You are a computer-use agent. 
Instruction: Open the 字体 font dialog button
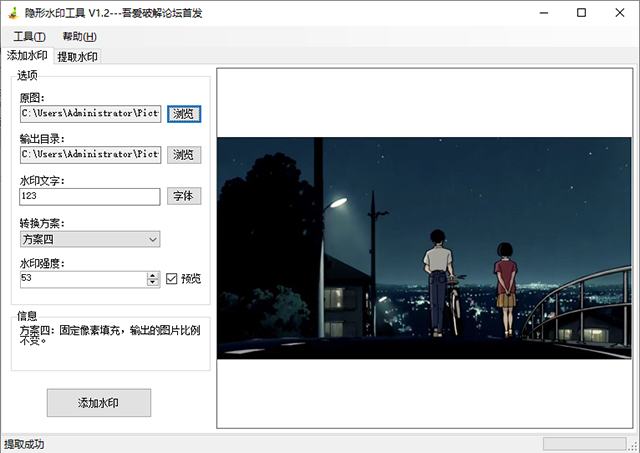pos(184,196)
